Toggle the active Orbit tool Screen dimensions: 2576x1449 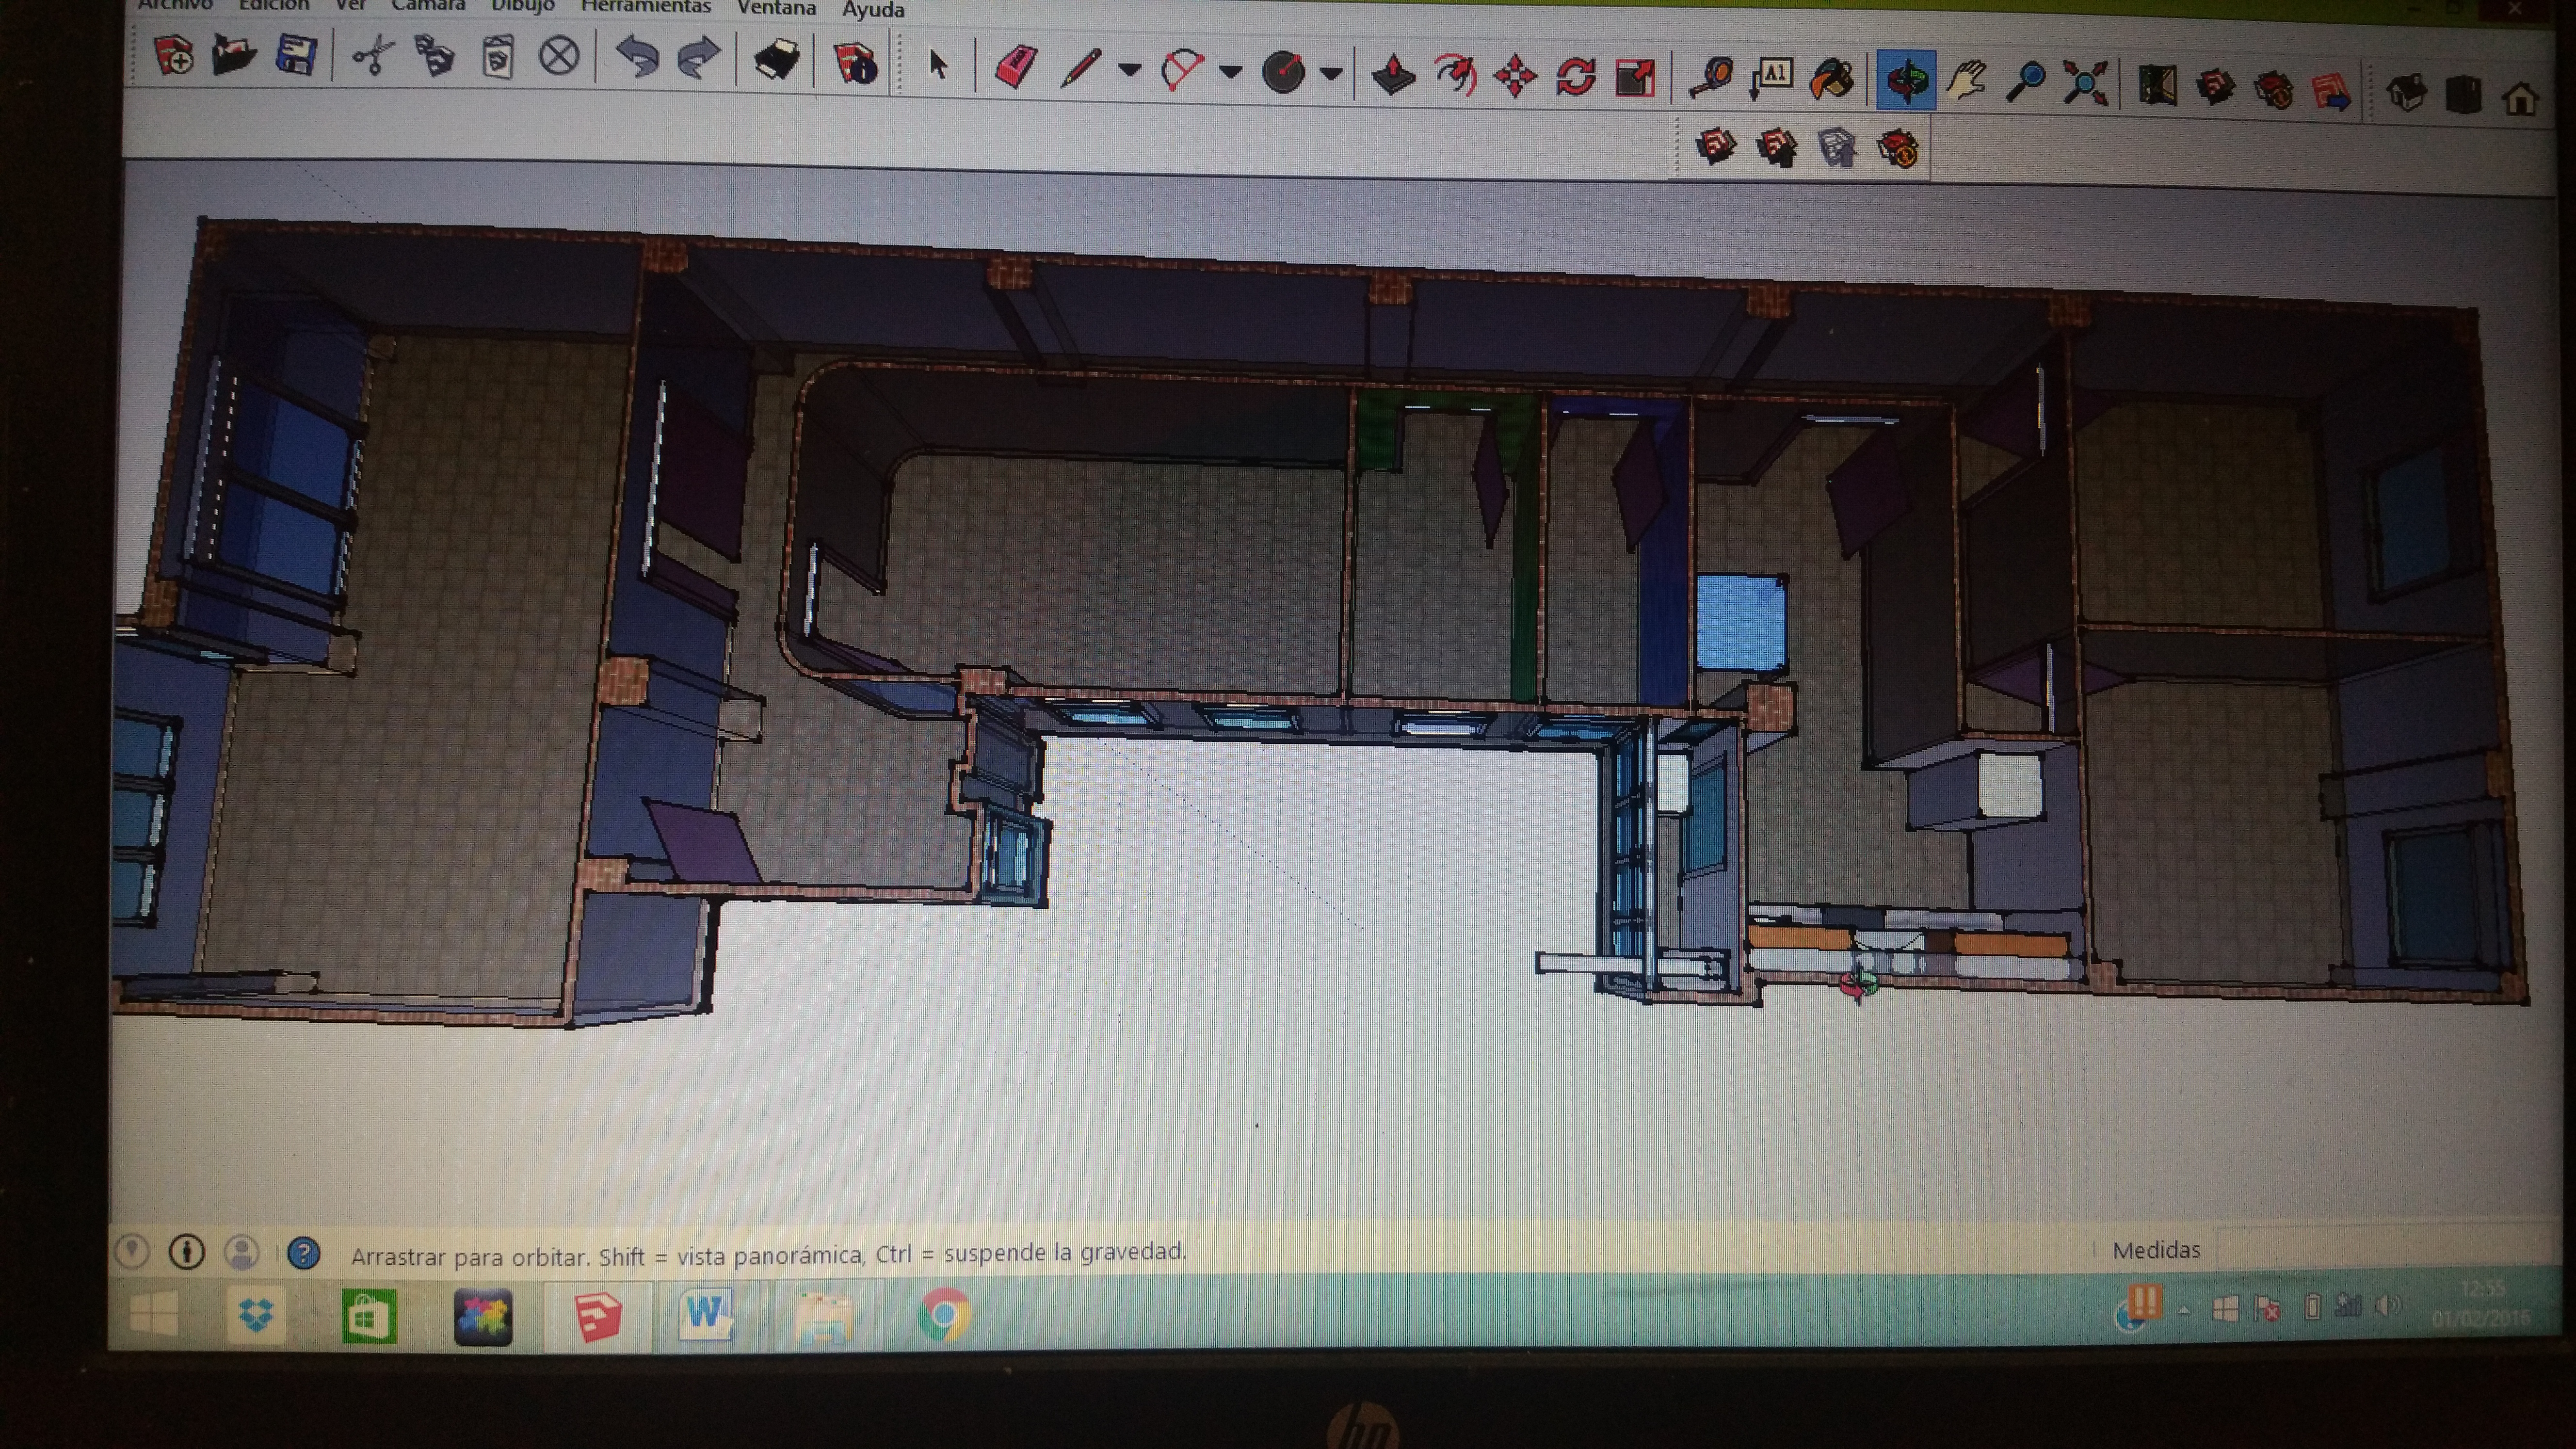coord(1906,80)
